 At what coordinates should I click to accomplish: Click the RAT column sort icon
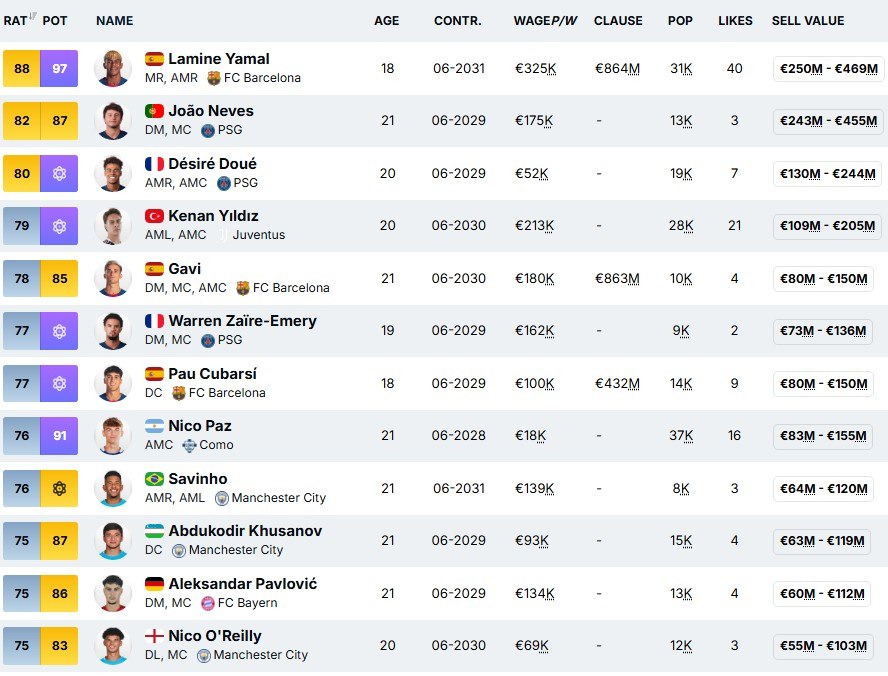pyautogui.click(x=32, y=17)
